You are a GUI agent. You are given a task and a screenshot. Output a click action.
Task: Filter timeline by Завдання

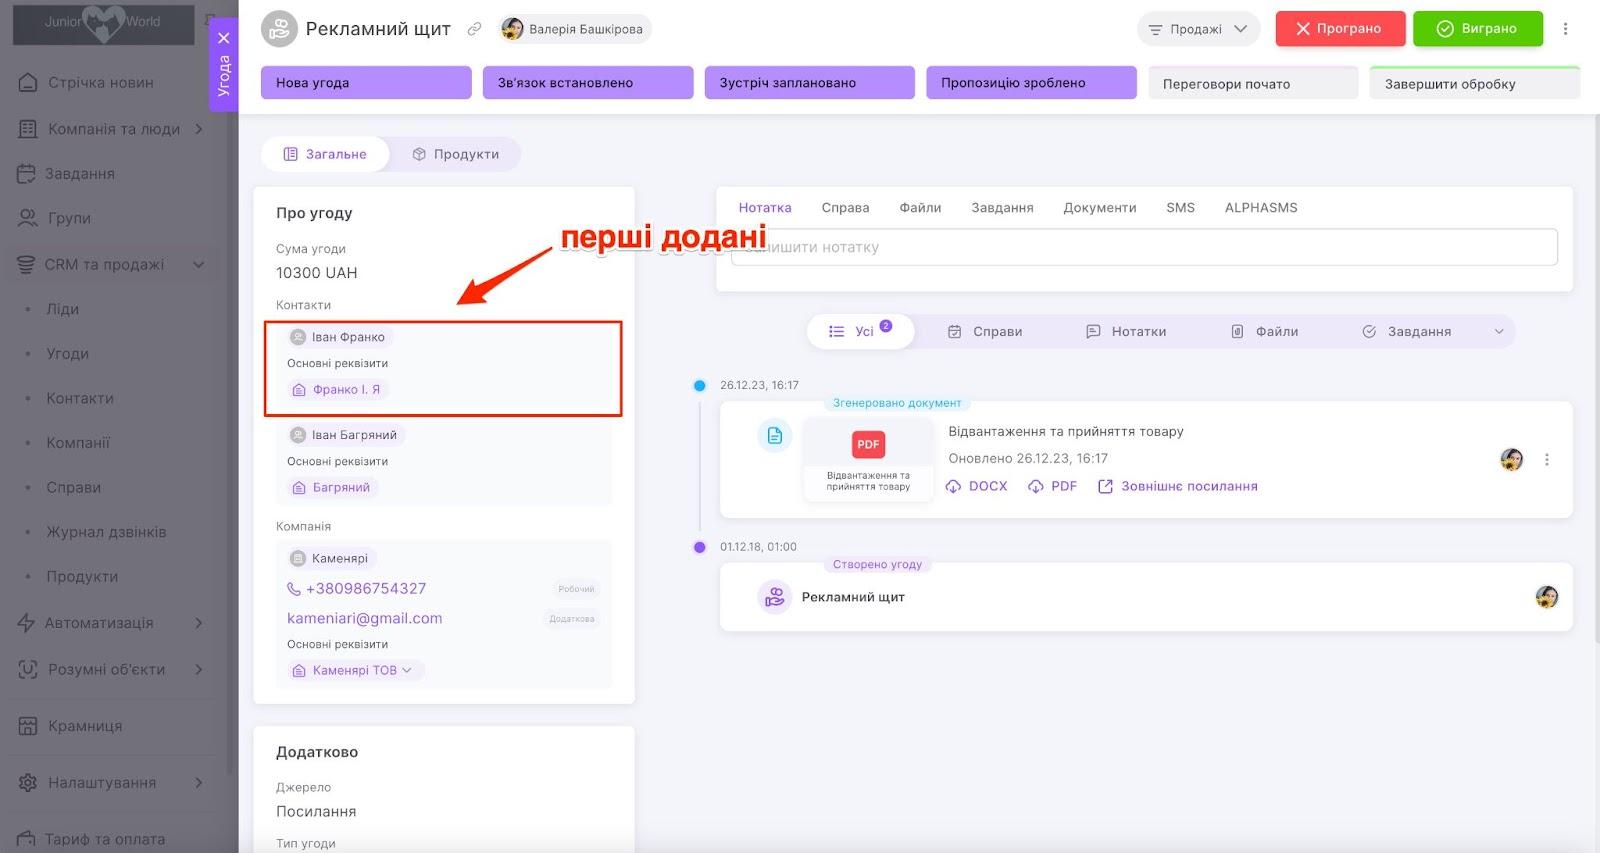[x=1406, y=332]
